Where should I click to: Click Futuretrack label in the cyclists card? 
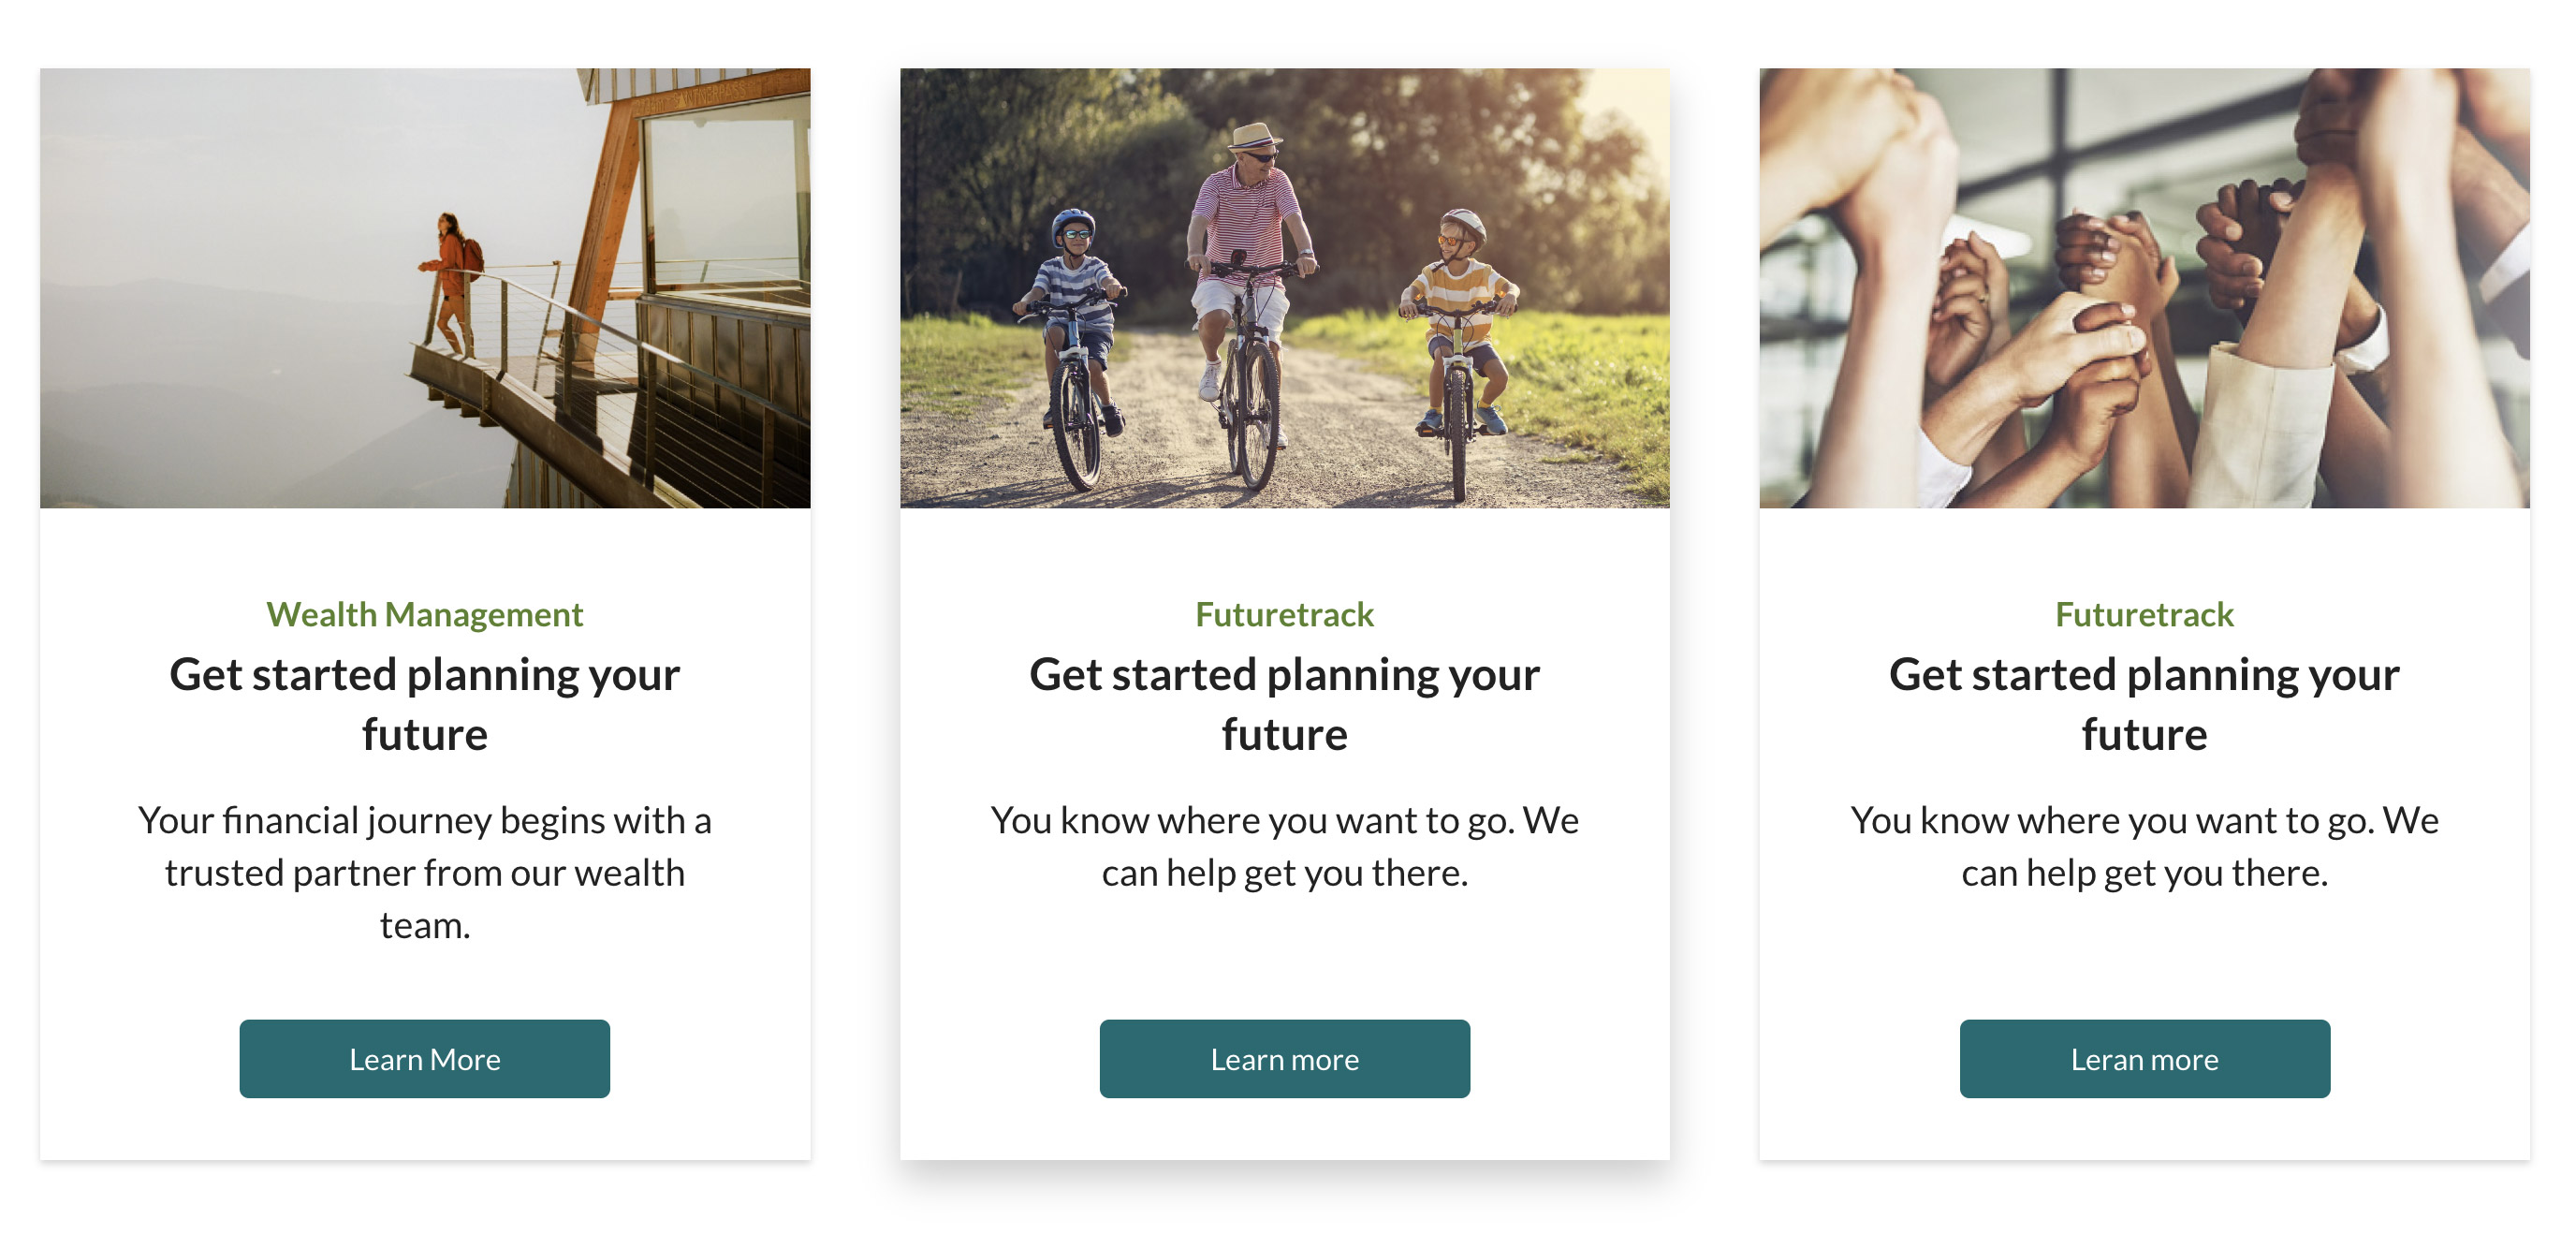point(1284,614)
